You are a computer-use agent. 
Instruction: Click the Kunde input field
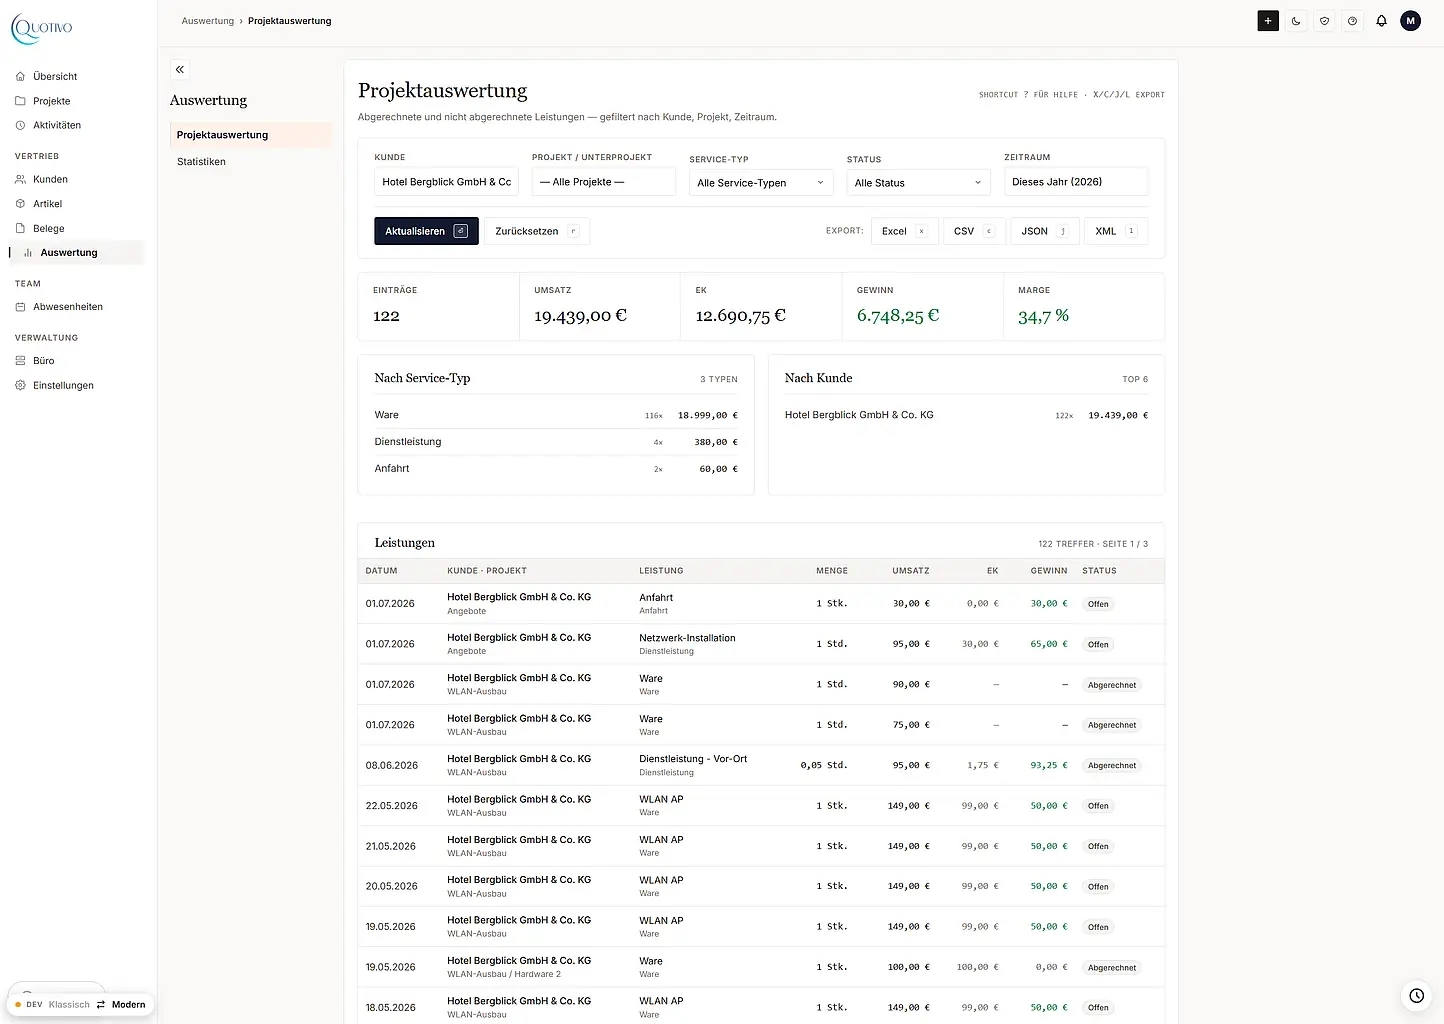(446, 182)
